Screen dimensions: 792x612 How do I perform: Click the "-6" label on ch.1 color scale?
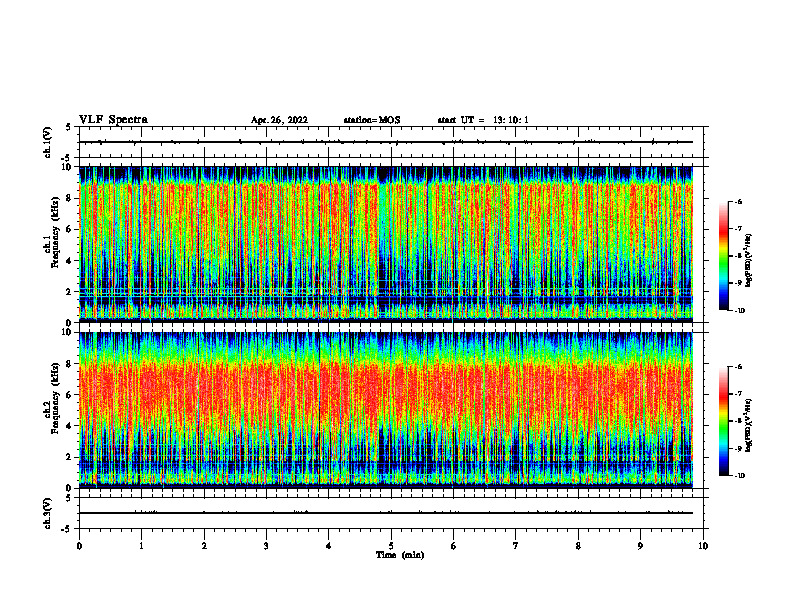[x=738, y=202]
